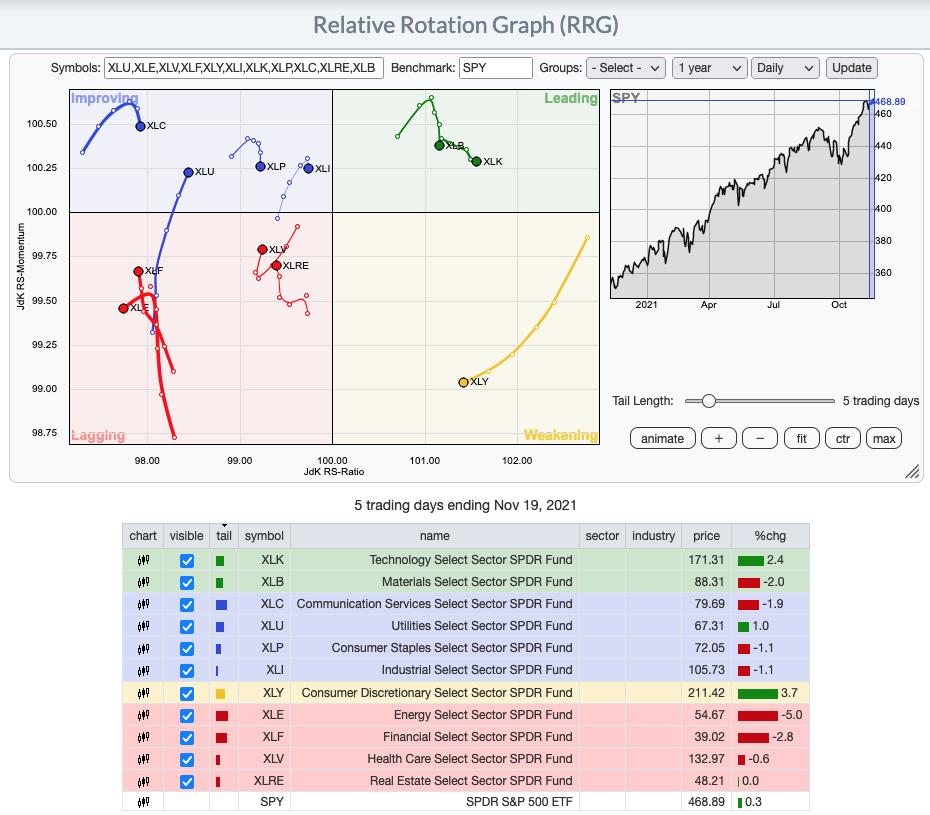Uncheck XLU visible checkbox
Screen dimensions: 930x815
click(x=187, y=626)
